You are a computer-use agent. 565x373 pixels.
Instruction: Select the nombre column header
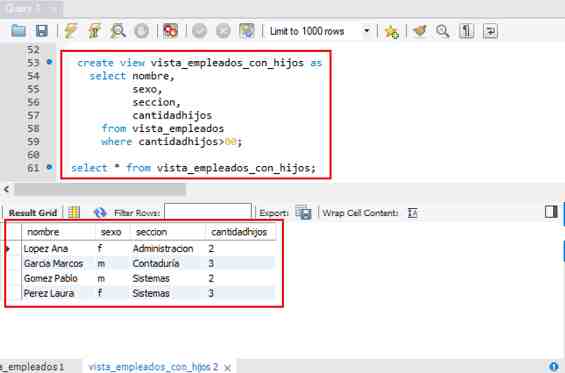(x=58, y=232)
